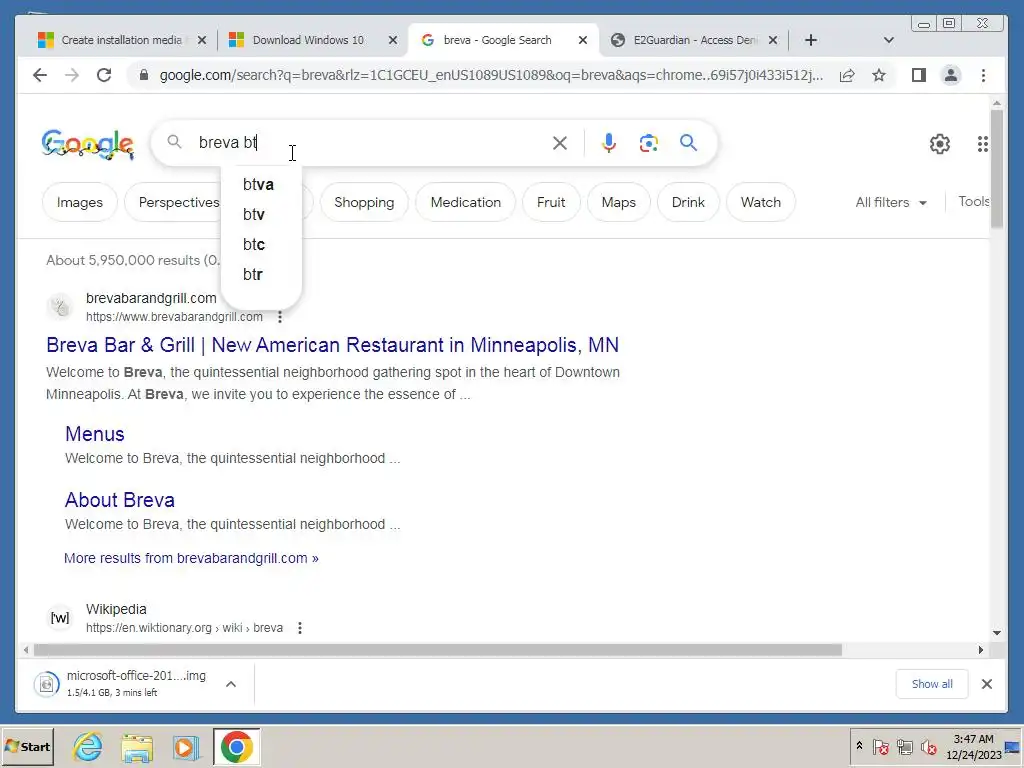The height and width of the screenshot is (768, 1024).
Task: Start voice search with microphone
Action: (x=609, y=142)
